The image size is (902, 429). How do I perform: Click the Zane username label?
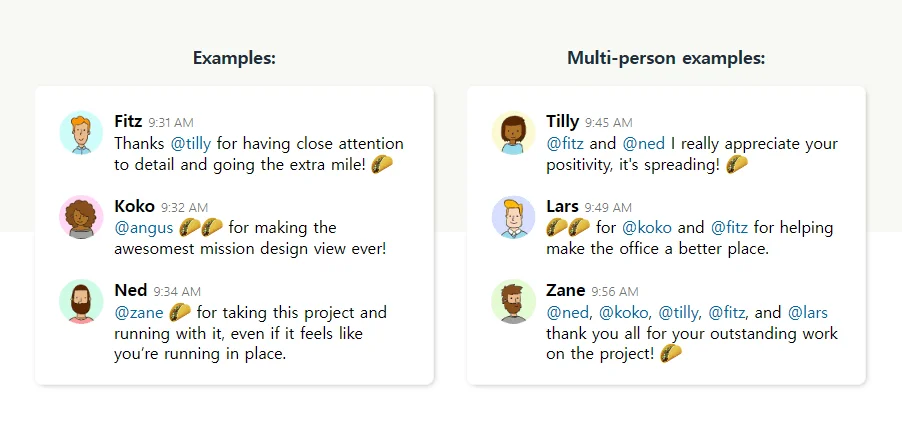pos(566,290)
